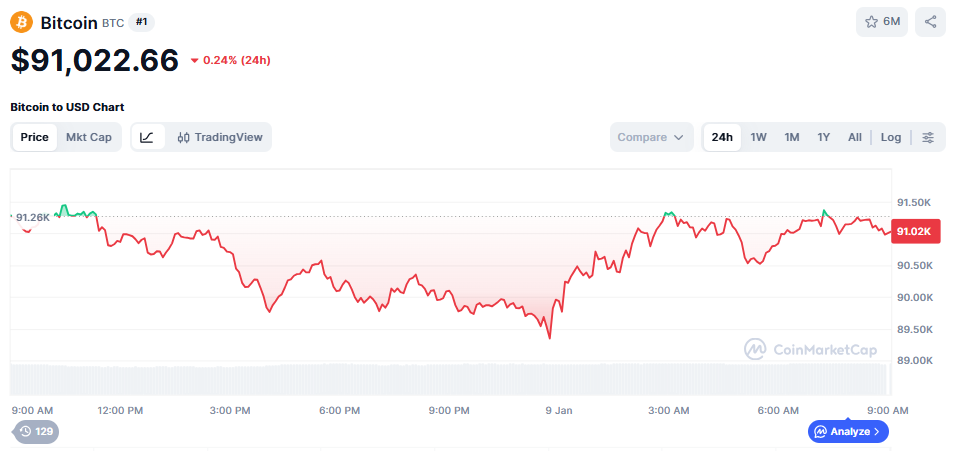Image resolution: width=961 pixels, height=451 pixels.
Task: Toggle chart to Mkt Cap view
Action: tap(89, 137)
